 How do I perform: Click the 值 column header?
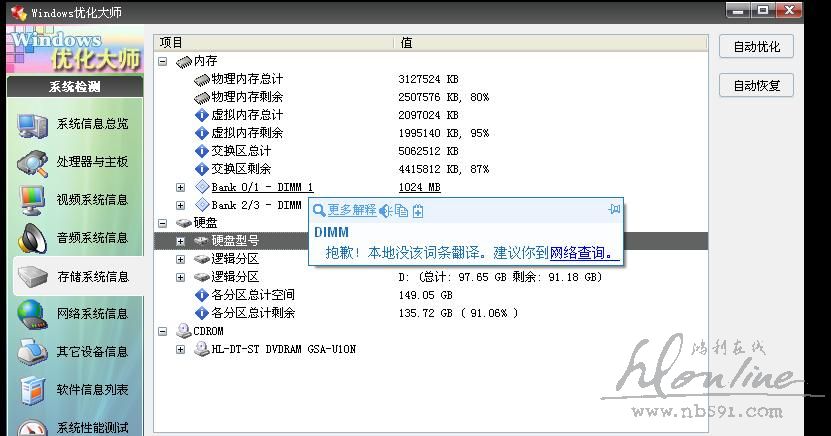pos(551,43)
